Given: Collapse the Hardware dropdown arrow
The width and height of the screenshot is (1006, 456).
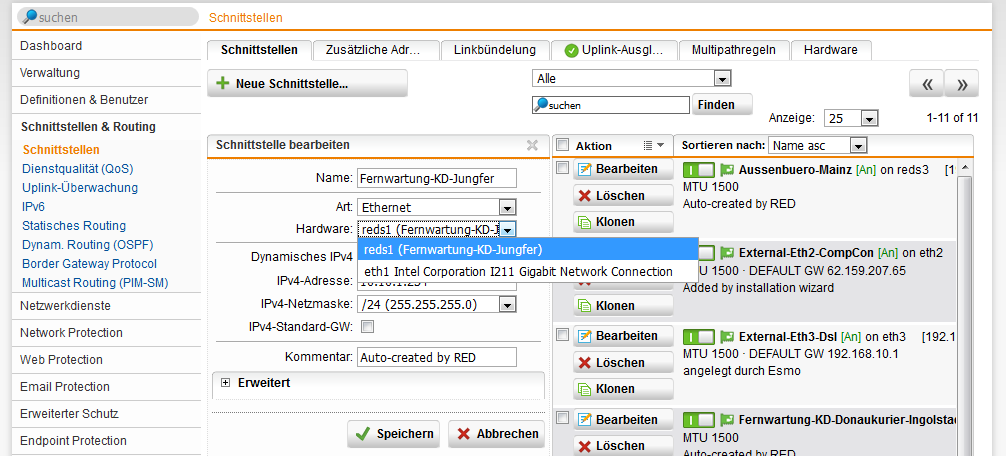Looking at the screenshot, I should pos(508,230).
